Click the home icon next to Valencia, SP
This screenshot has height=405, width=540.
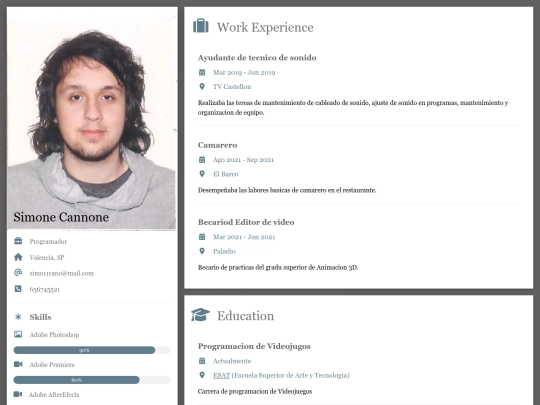tap(18, 257)
